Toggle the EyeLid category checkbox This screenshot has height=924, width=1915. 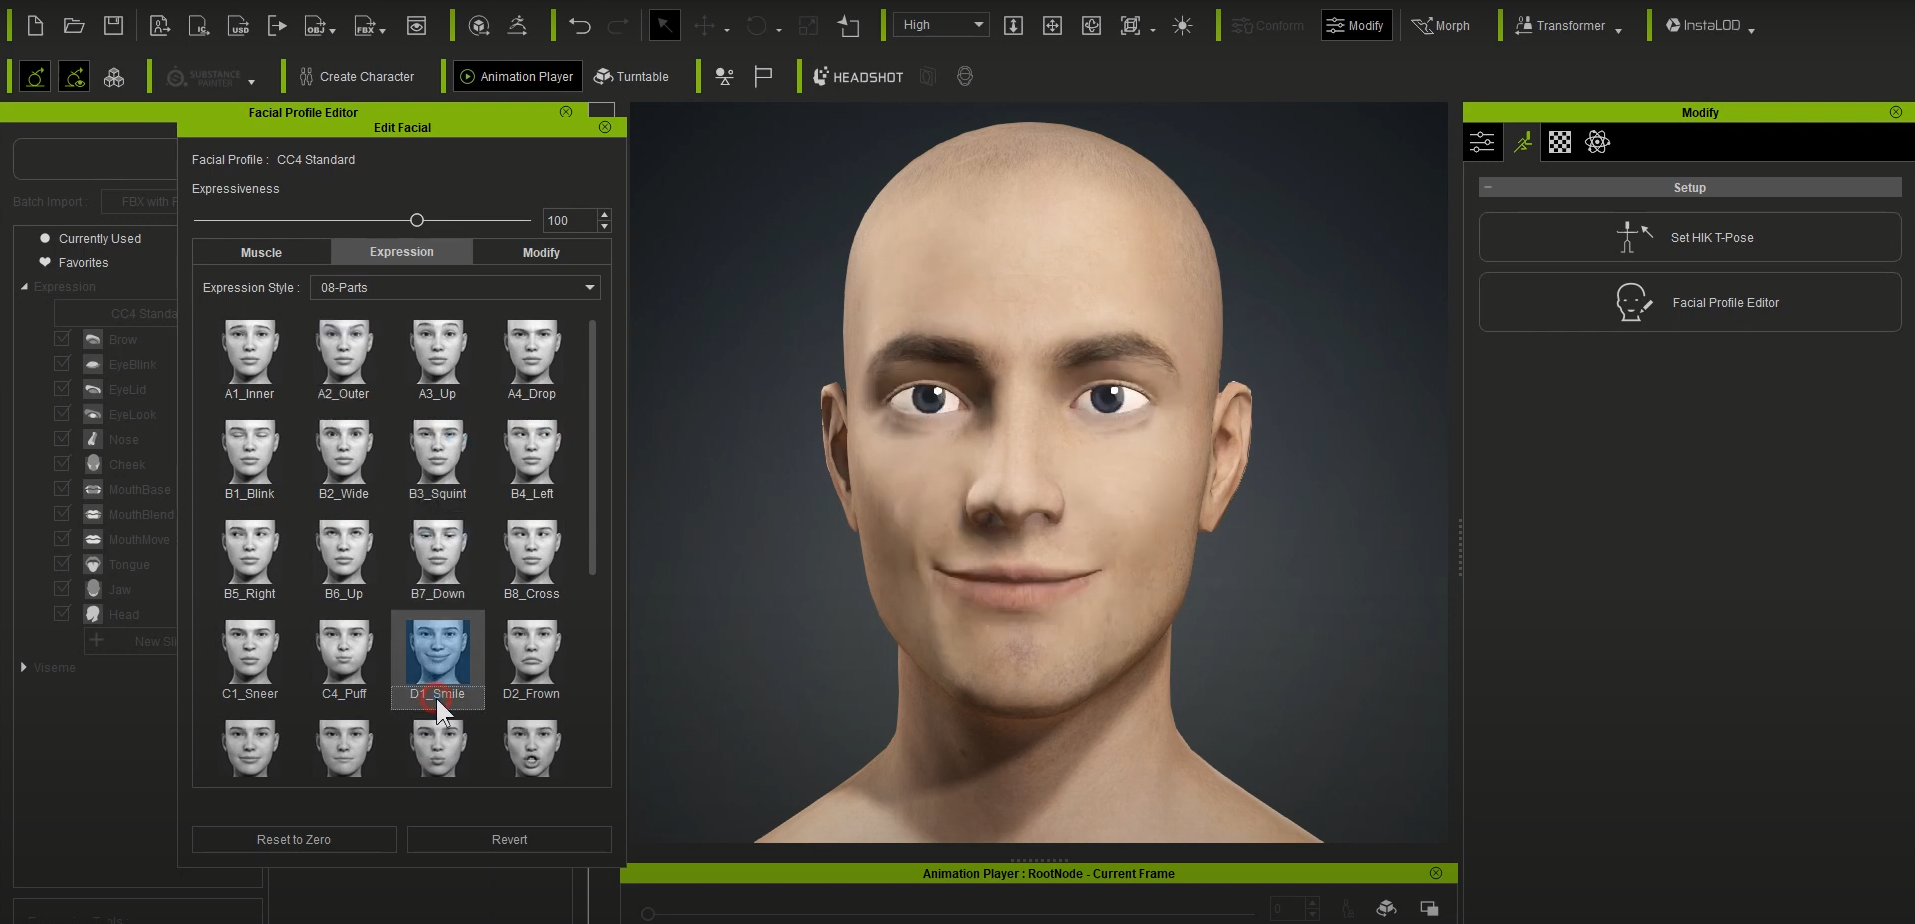point(62,389)
